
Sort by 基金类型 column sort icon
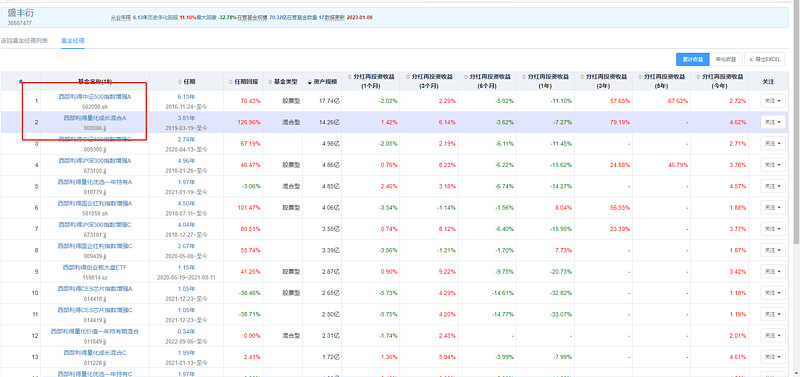pyautogui.click(x=269, y=82)
